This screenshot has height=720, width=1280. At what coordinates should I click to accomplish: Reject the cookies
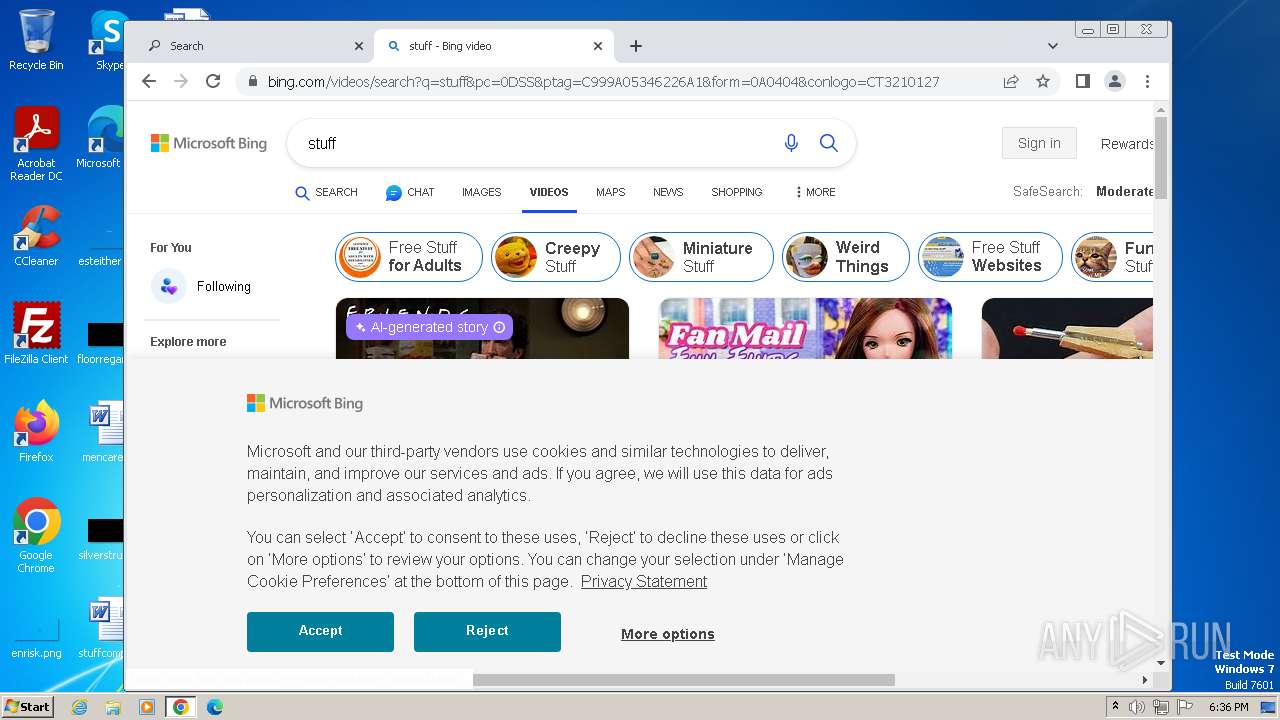click(487, 631)
